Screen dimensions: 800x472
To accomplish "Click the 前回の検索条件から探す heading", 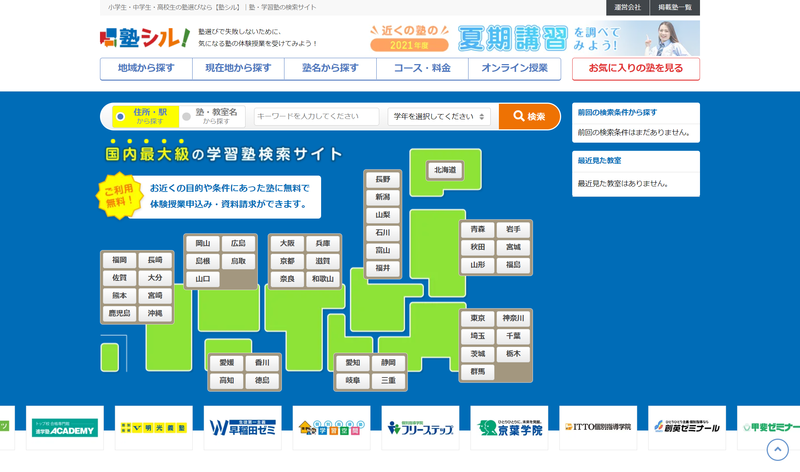I will 617,113.
